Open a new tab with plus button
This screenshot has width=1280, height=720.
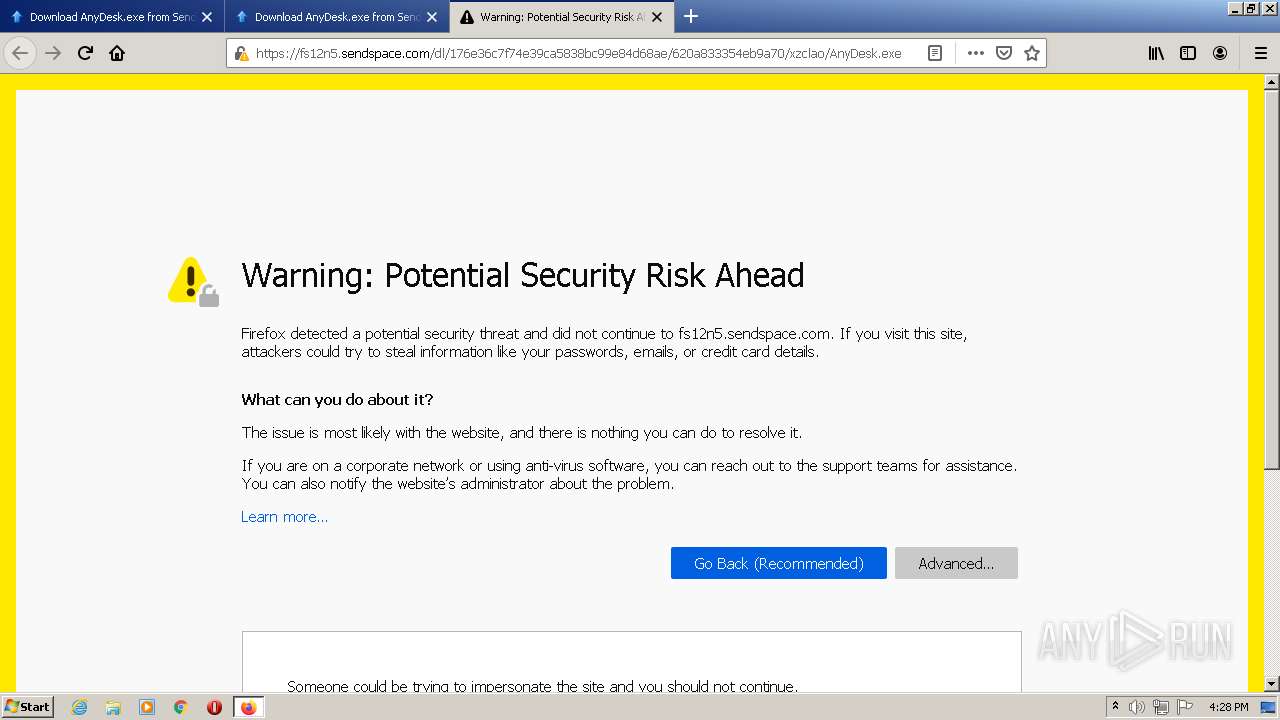690,16
